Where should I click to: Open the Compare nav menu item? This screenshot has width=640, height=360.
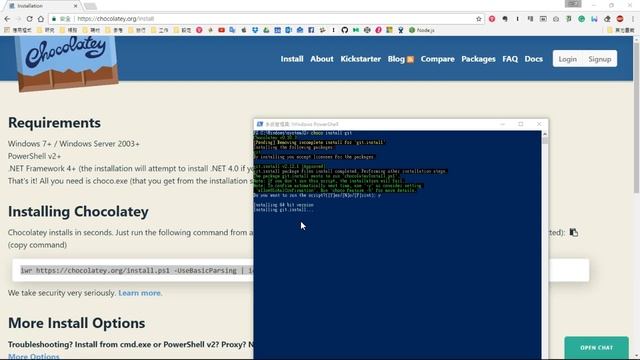coord(438,59)
